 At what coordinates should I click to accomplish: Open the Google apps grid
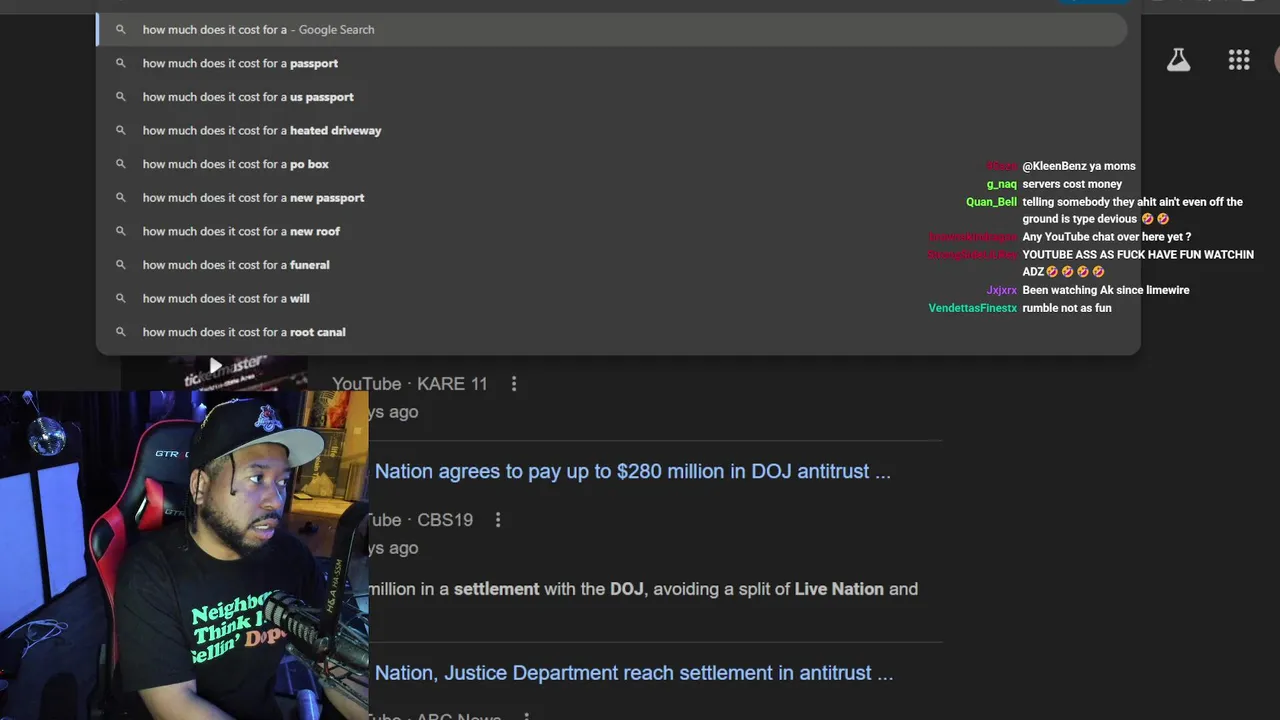click(x=1239, y=60)
